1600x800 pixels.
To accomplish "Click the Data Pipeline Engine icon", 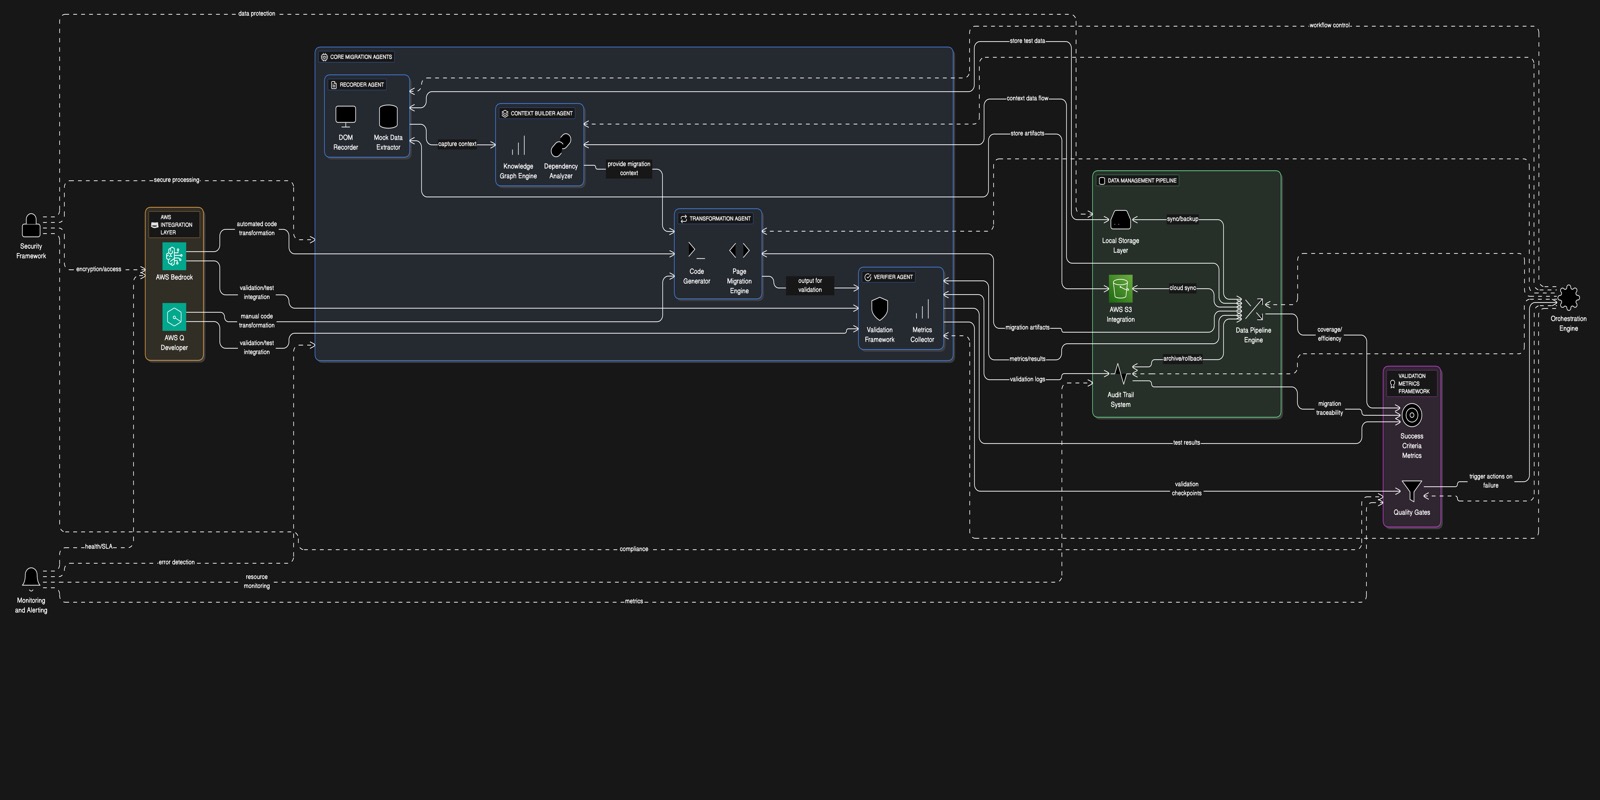I will point(1253,308).
